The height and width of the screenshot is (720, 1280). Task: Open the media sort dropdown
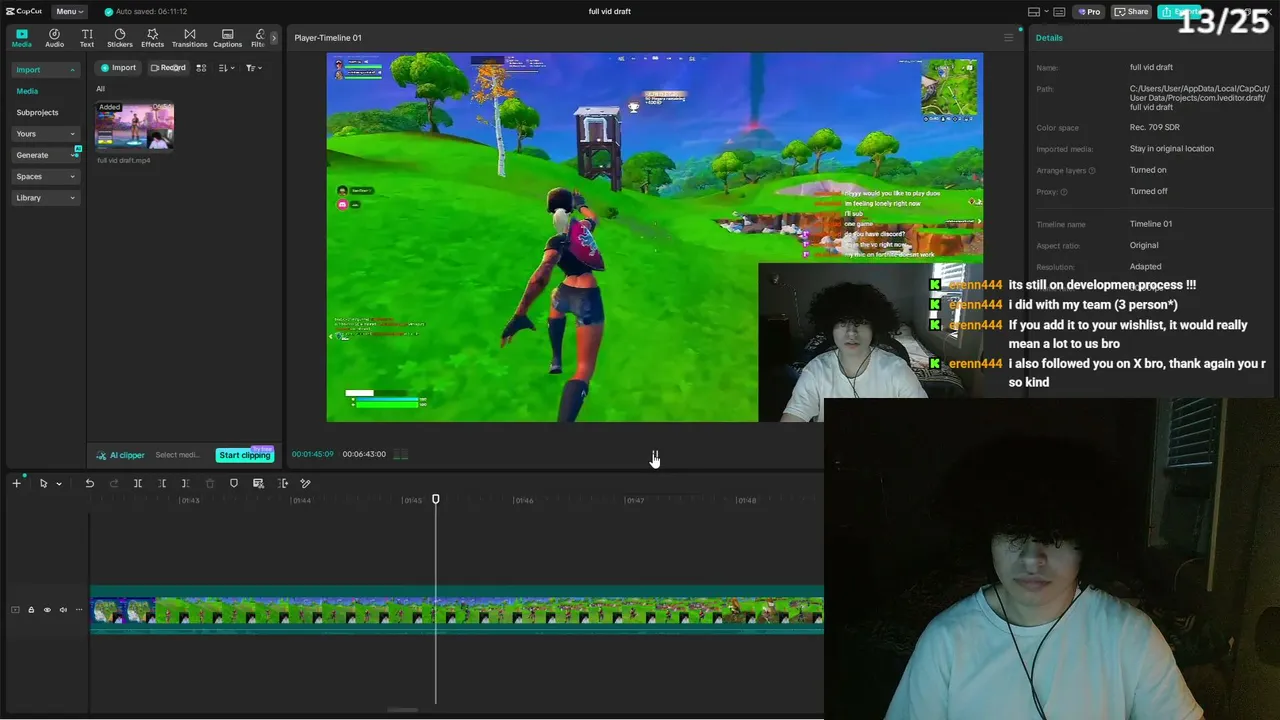tap(226, 68)
